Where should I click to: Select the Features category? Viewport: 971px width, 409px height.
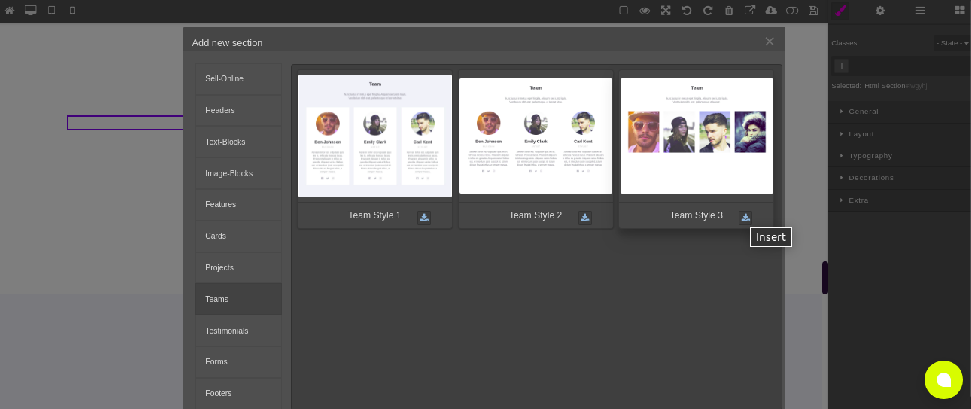point(238,204)
